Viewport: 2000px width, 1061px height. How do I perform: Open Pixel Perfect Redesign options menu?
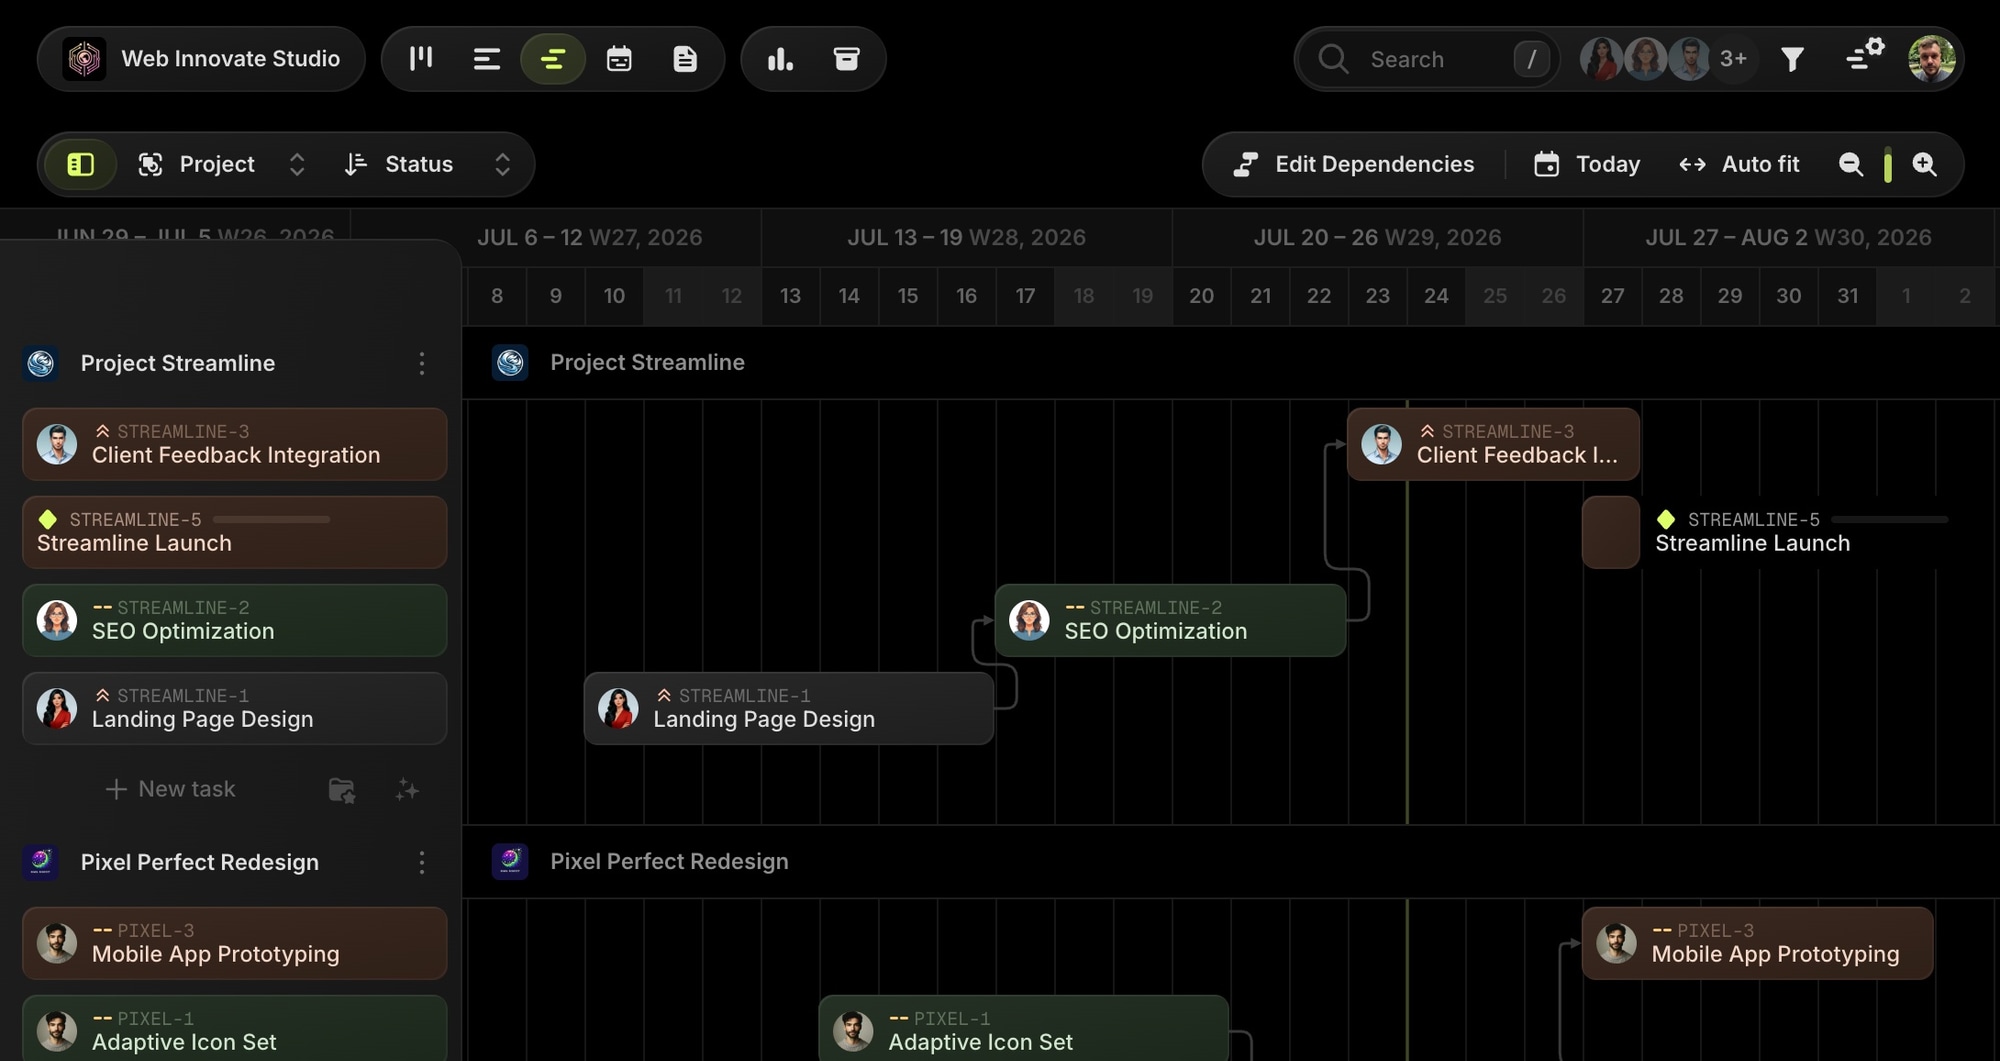422,862
